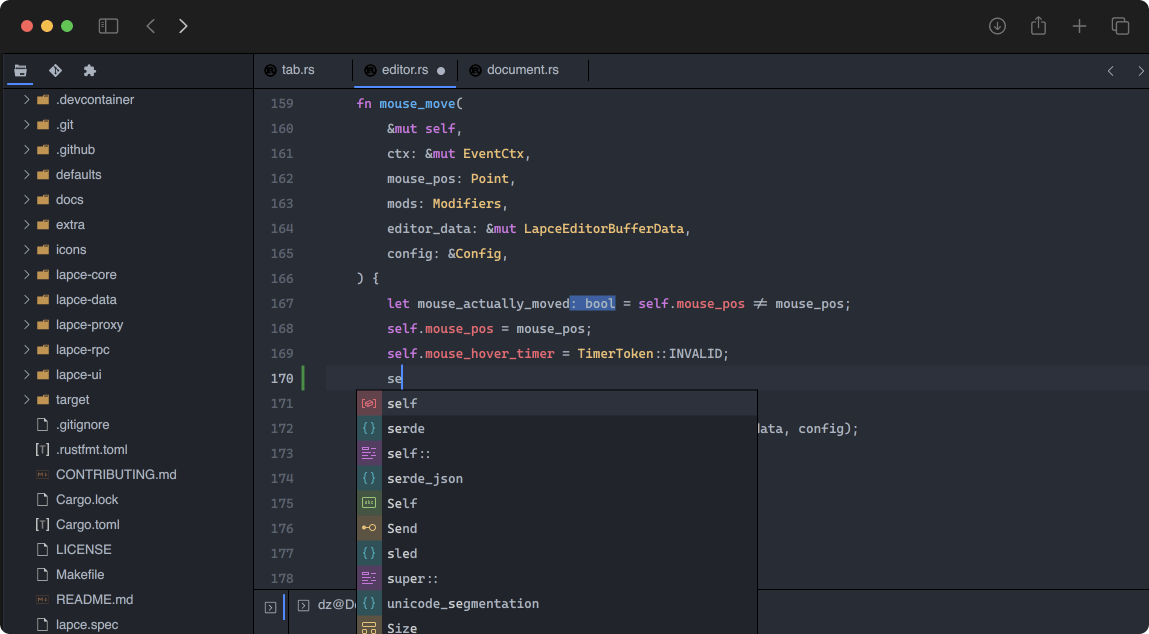Viewport: 1149px width, 634px height.
Task: Switch to the tab.rs tab
Action: click(x=300, y=70)
